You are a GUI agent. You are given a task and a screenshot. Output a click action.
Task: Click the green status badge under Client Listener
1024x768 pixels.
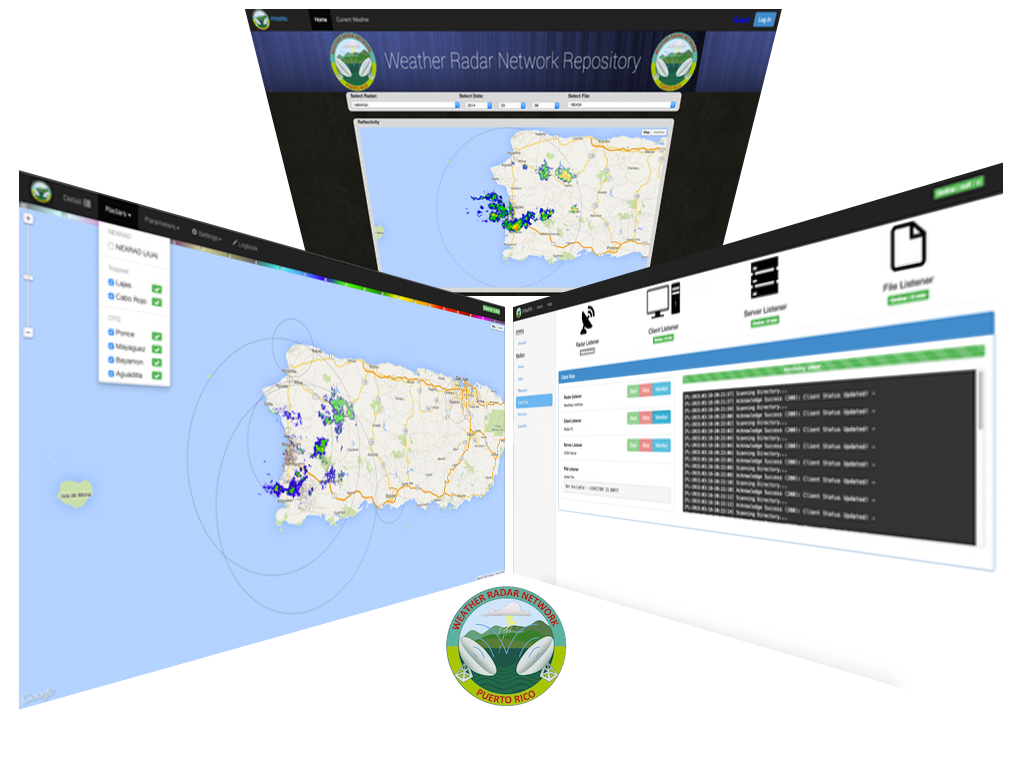[664, 340]
